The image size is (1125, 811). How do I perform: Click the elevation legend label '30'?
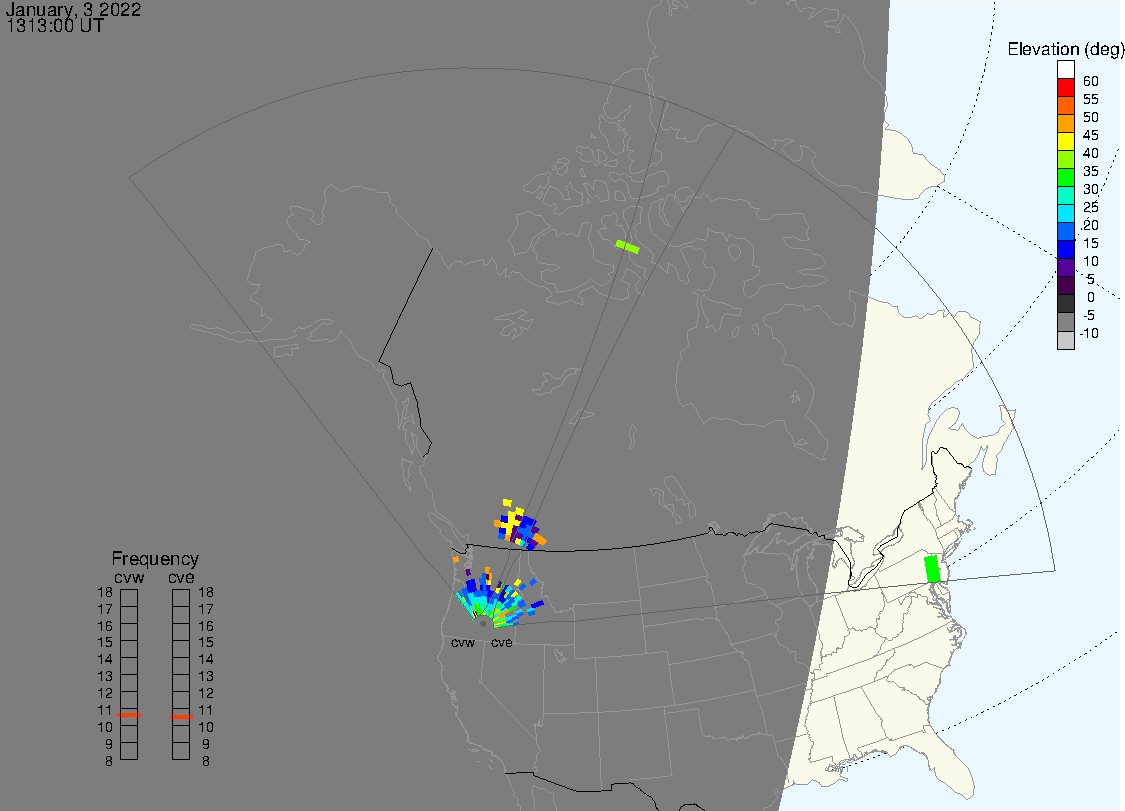coord(1091,189)
